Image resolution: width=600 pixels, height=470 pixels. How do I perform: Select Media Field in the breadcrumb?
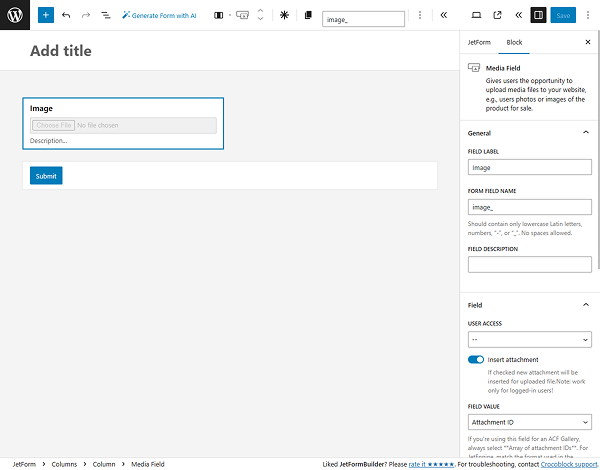148,464
